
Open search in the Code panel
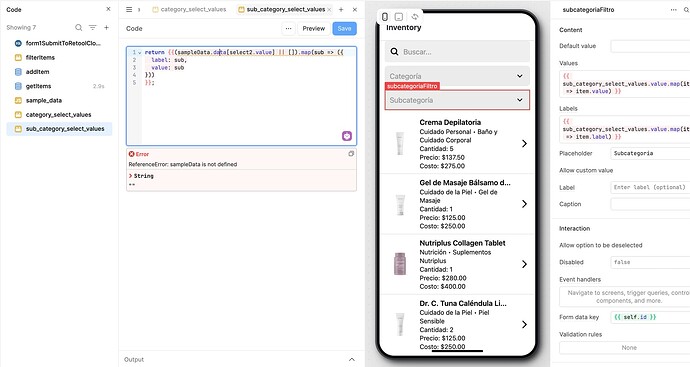[x=78, y=27]
